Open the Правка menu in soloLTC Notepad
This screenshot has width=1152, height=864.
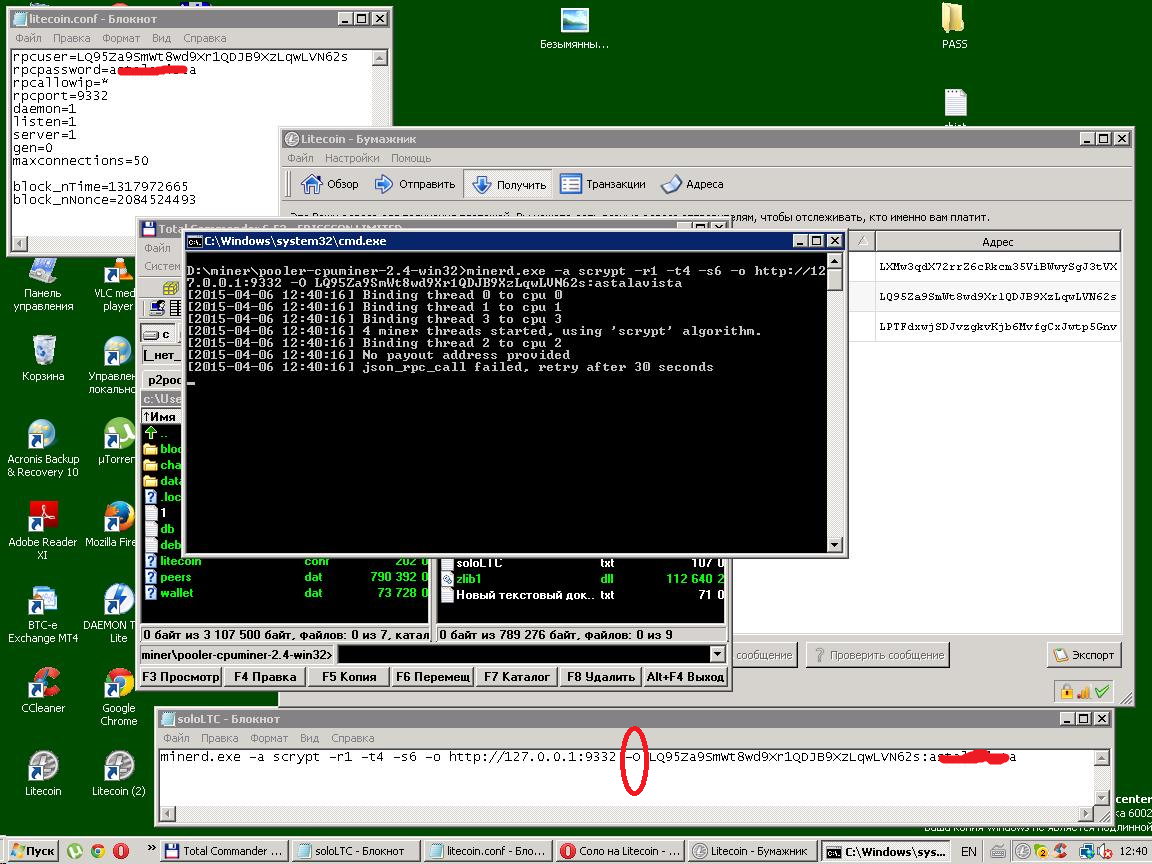[x=219, y=738]
